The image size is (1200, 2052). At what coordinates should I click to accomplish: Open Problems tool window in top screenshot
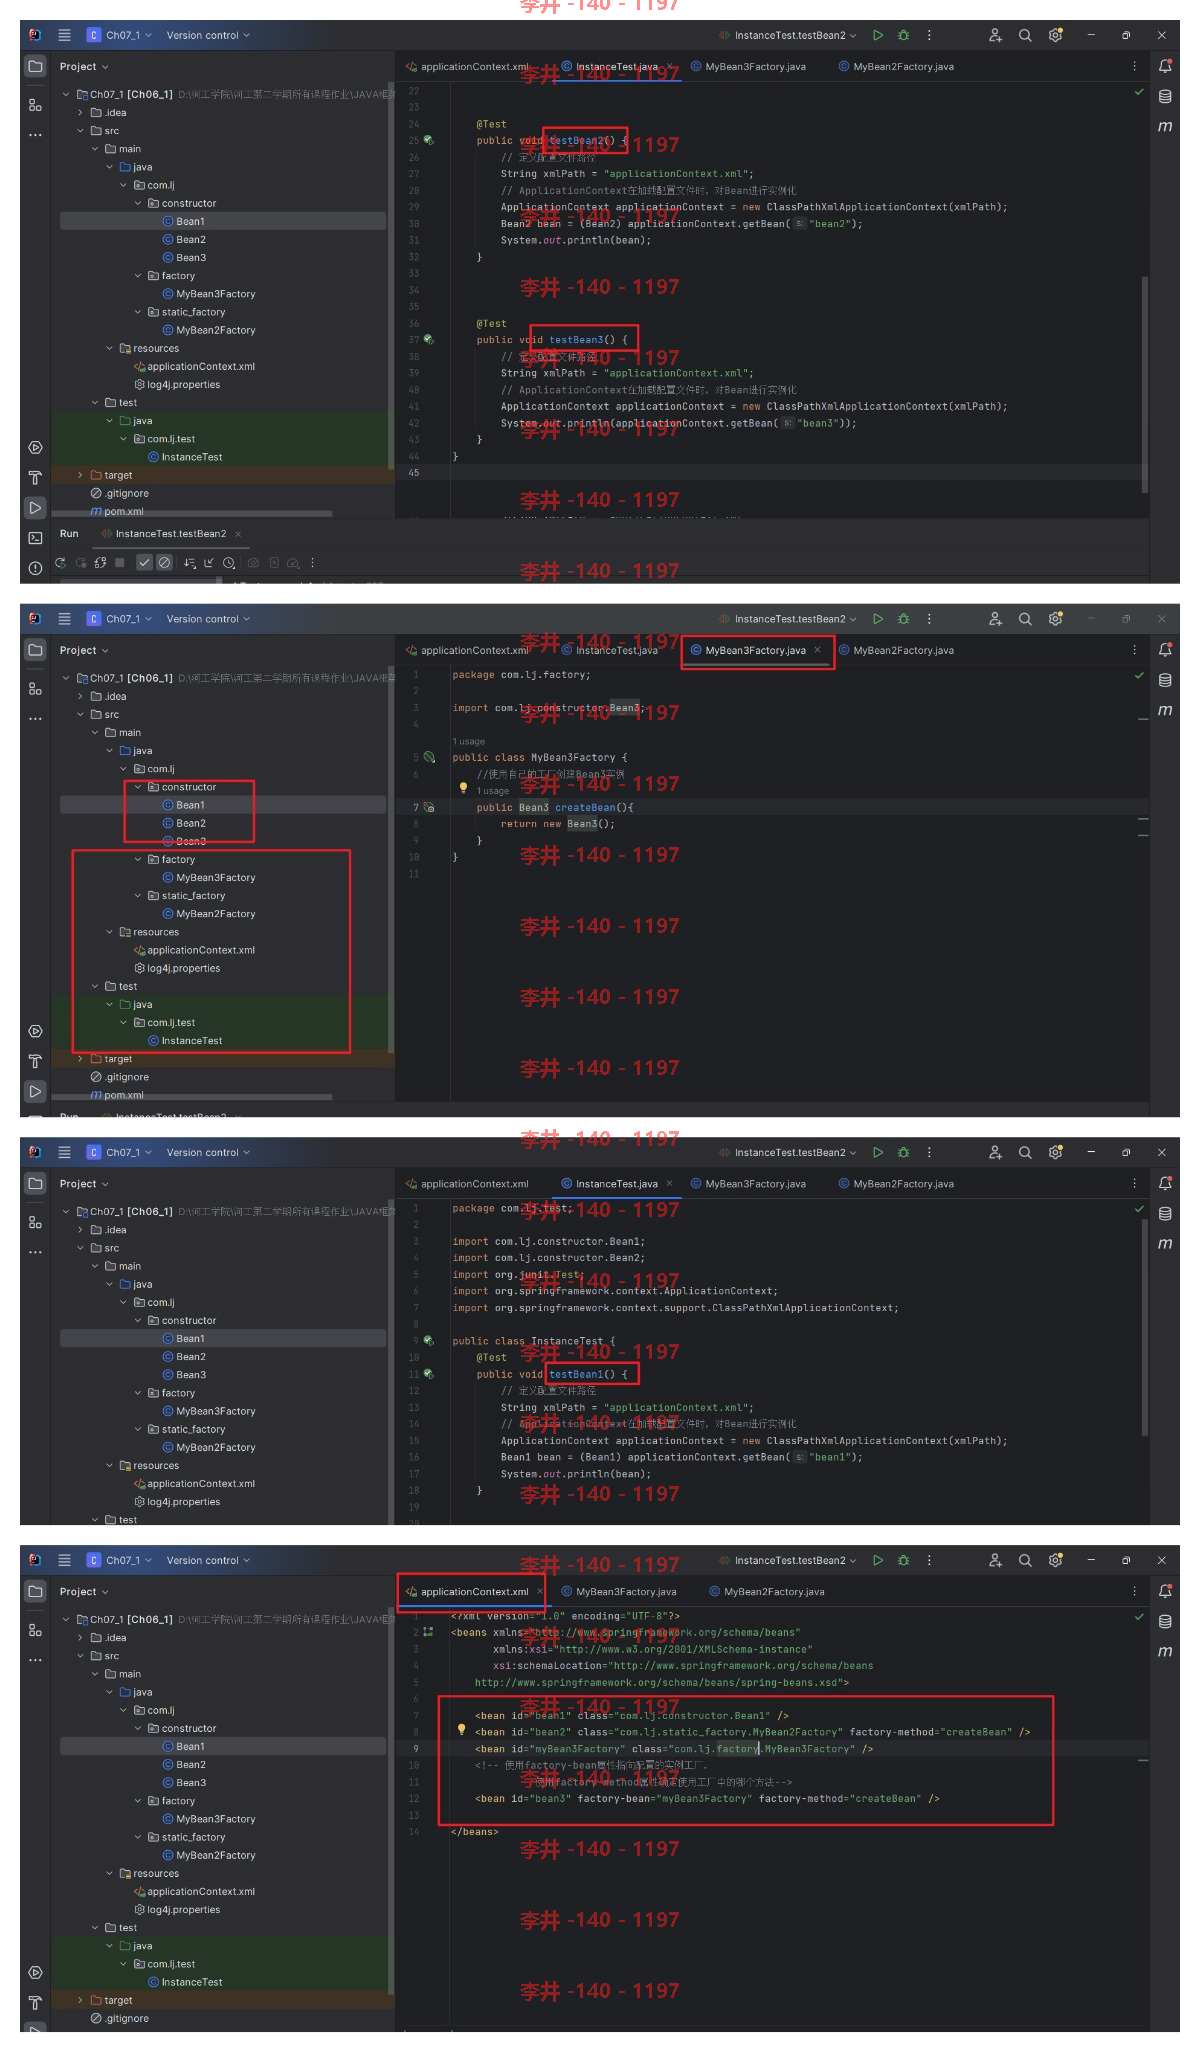35,568
